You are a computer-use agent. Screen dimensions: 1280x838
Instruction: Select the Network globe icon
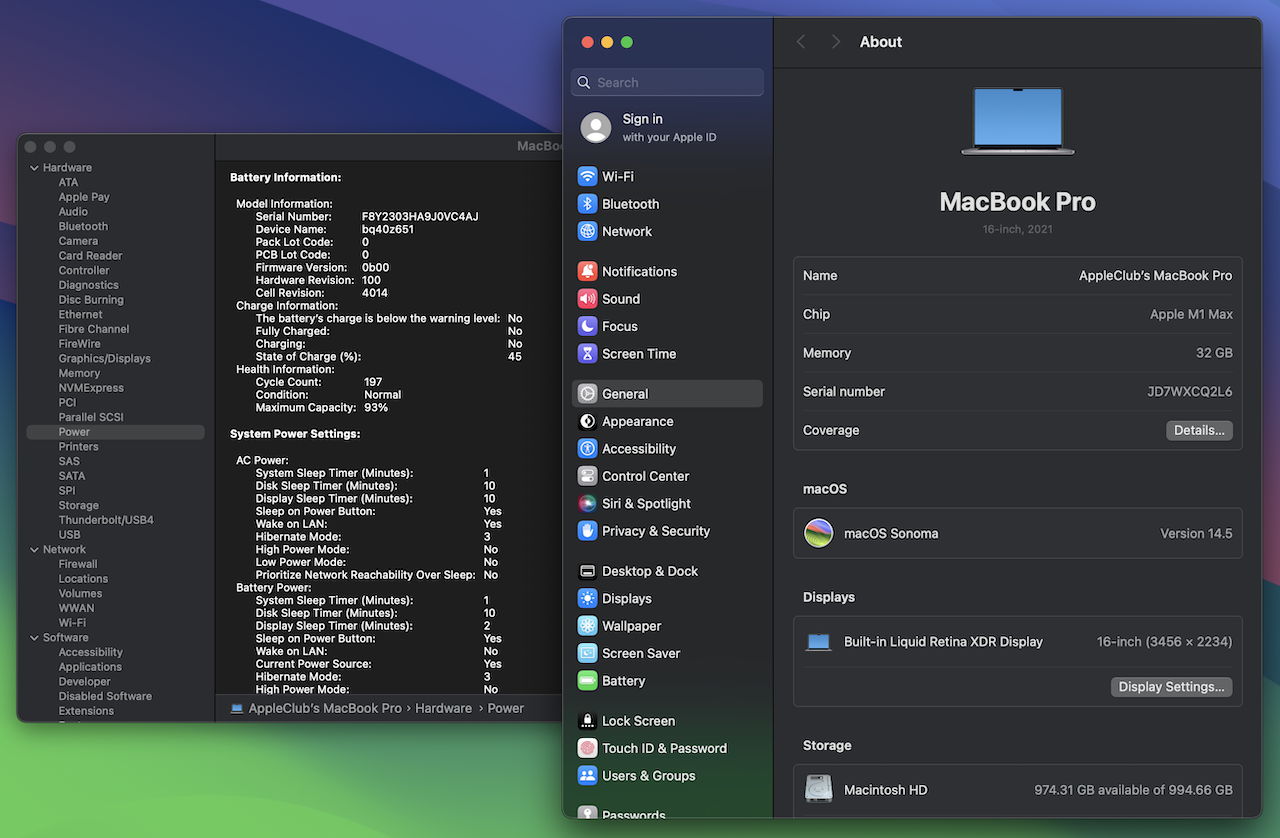(587, 231)
